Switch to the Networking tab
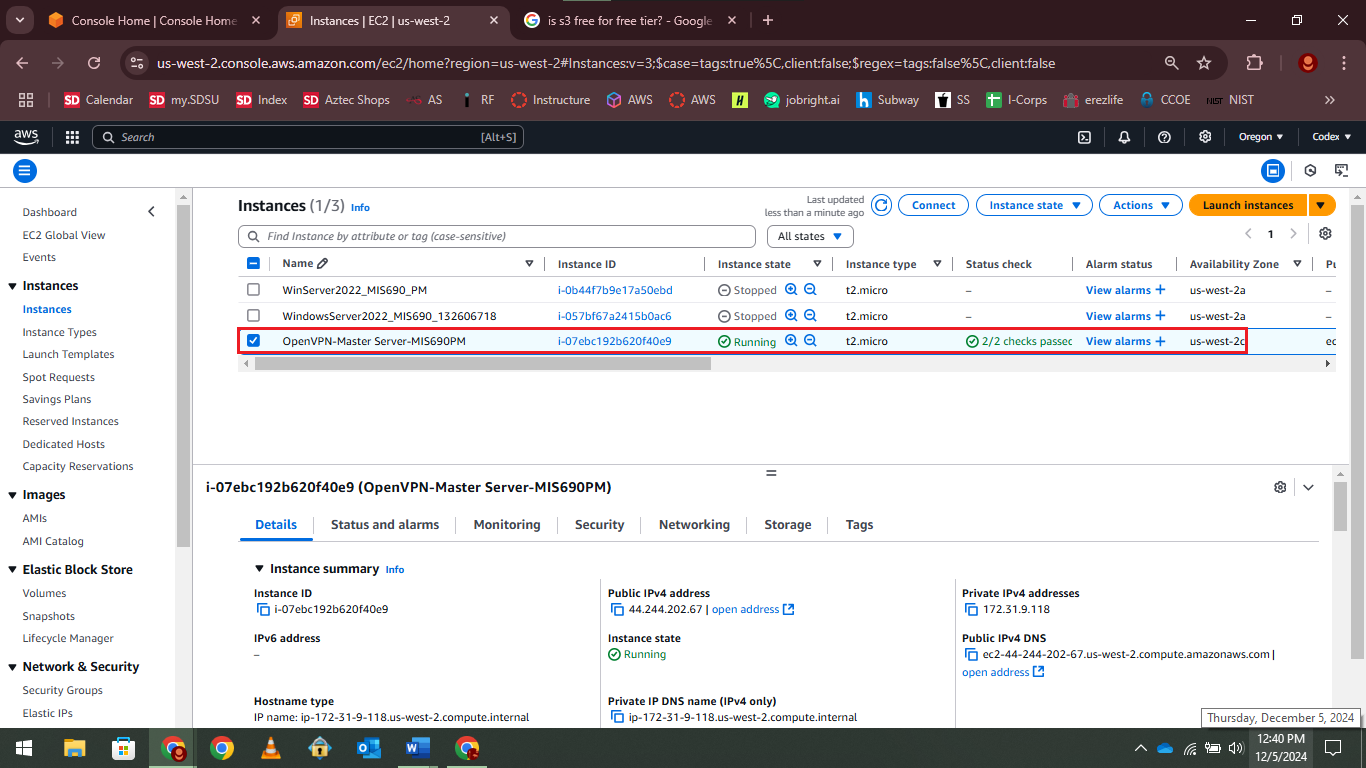 [694, 525]
